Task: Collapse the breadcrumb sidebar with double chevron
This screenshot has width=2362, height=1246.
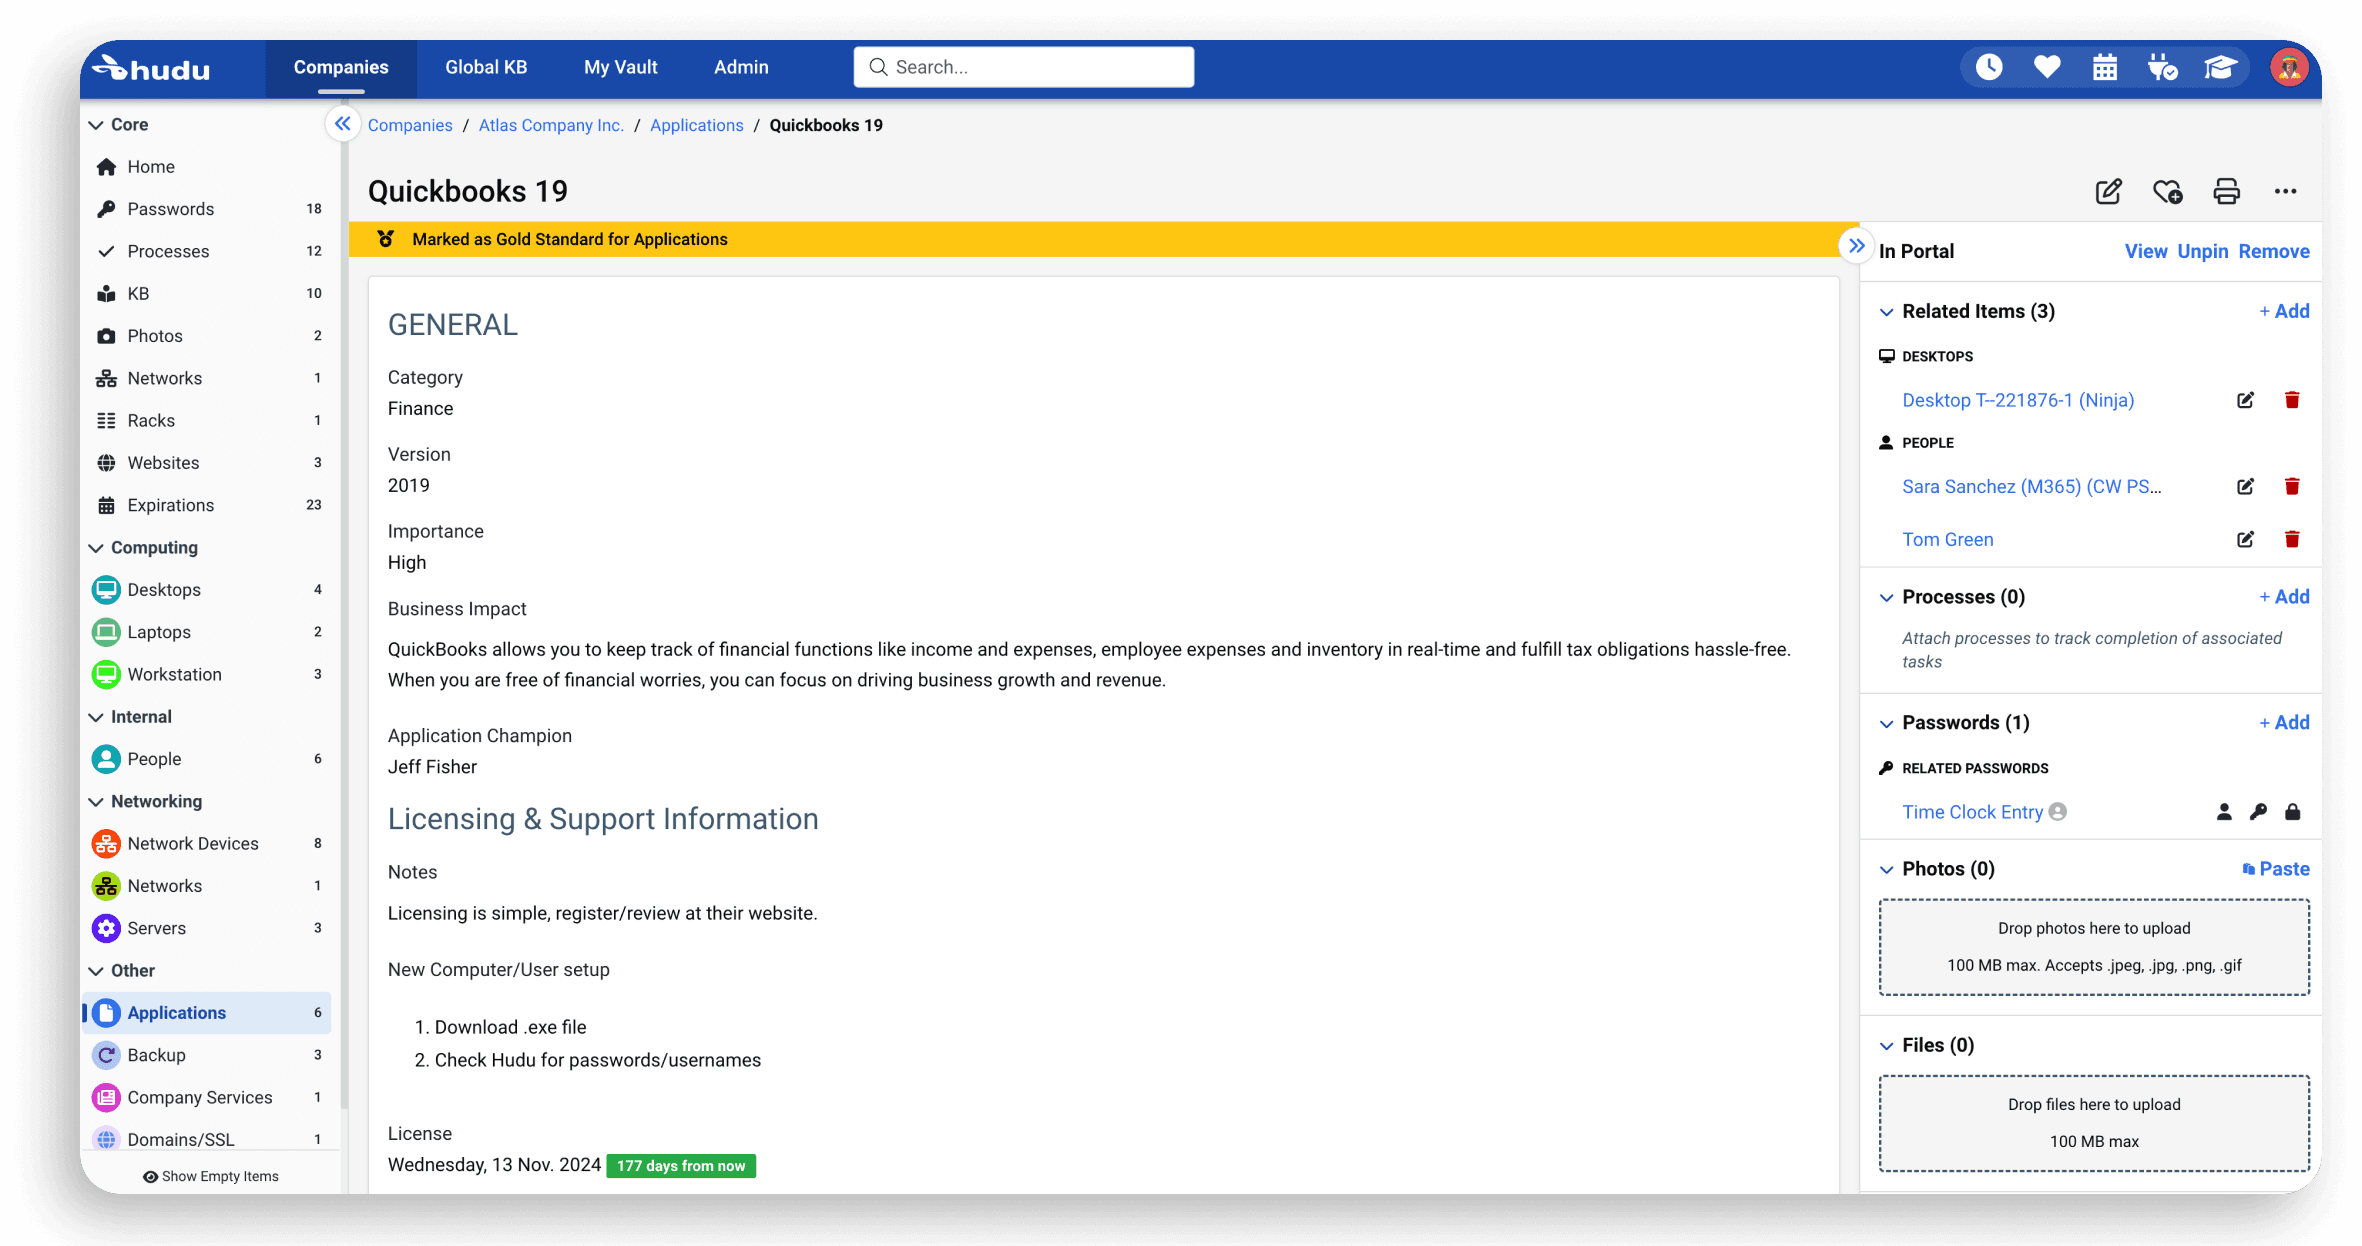Action: [x=342, y=123]
